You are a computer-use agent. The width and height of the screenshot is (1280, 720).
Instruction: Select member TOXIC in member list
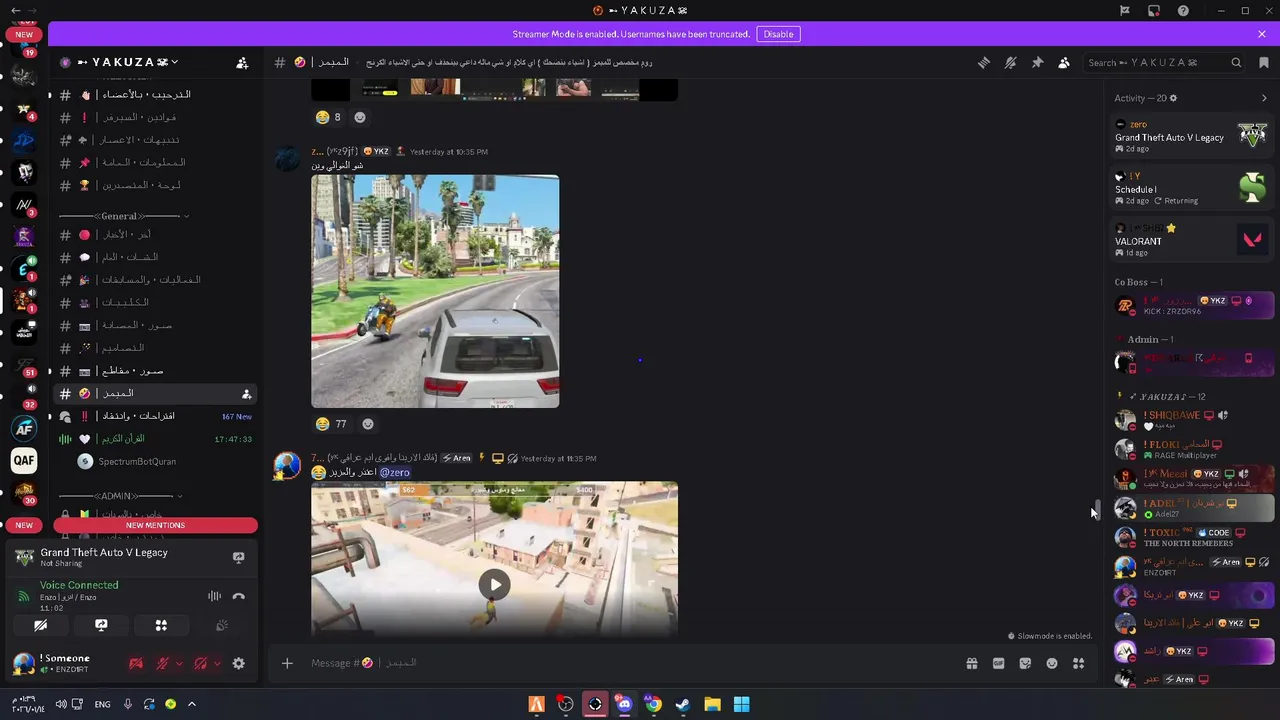click(x=1192, y=537)
